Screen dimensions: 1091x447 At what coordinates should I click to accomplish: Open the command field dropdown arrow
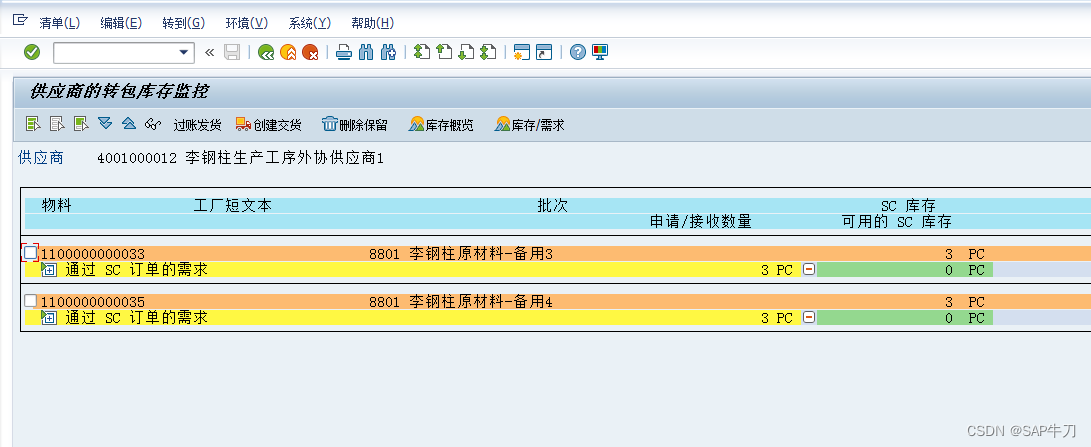184,52
